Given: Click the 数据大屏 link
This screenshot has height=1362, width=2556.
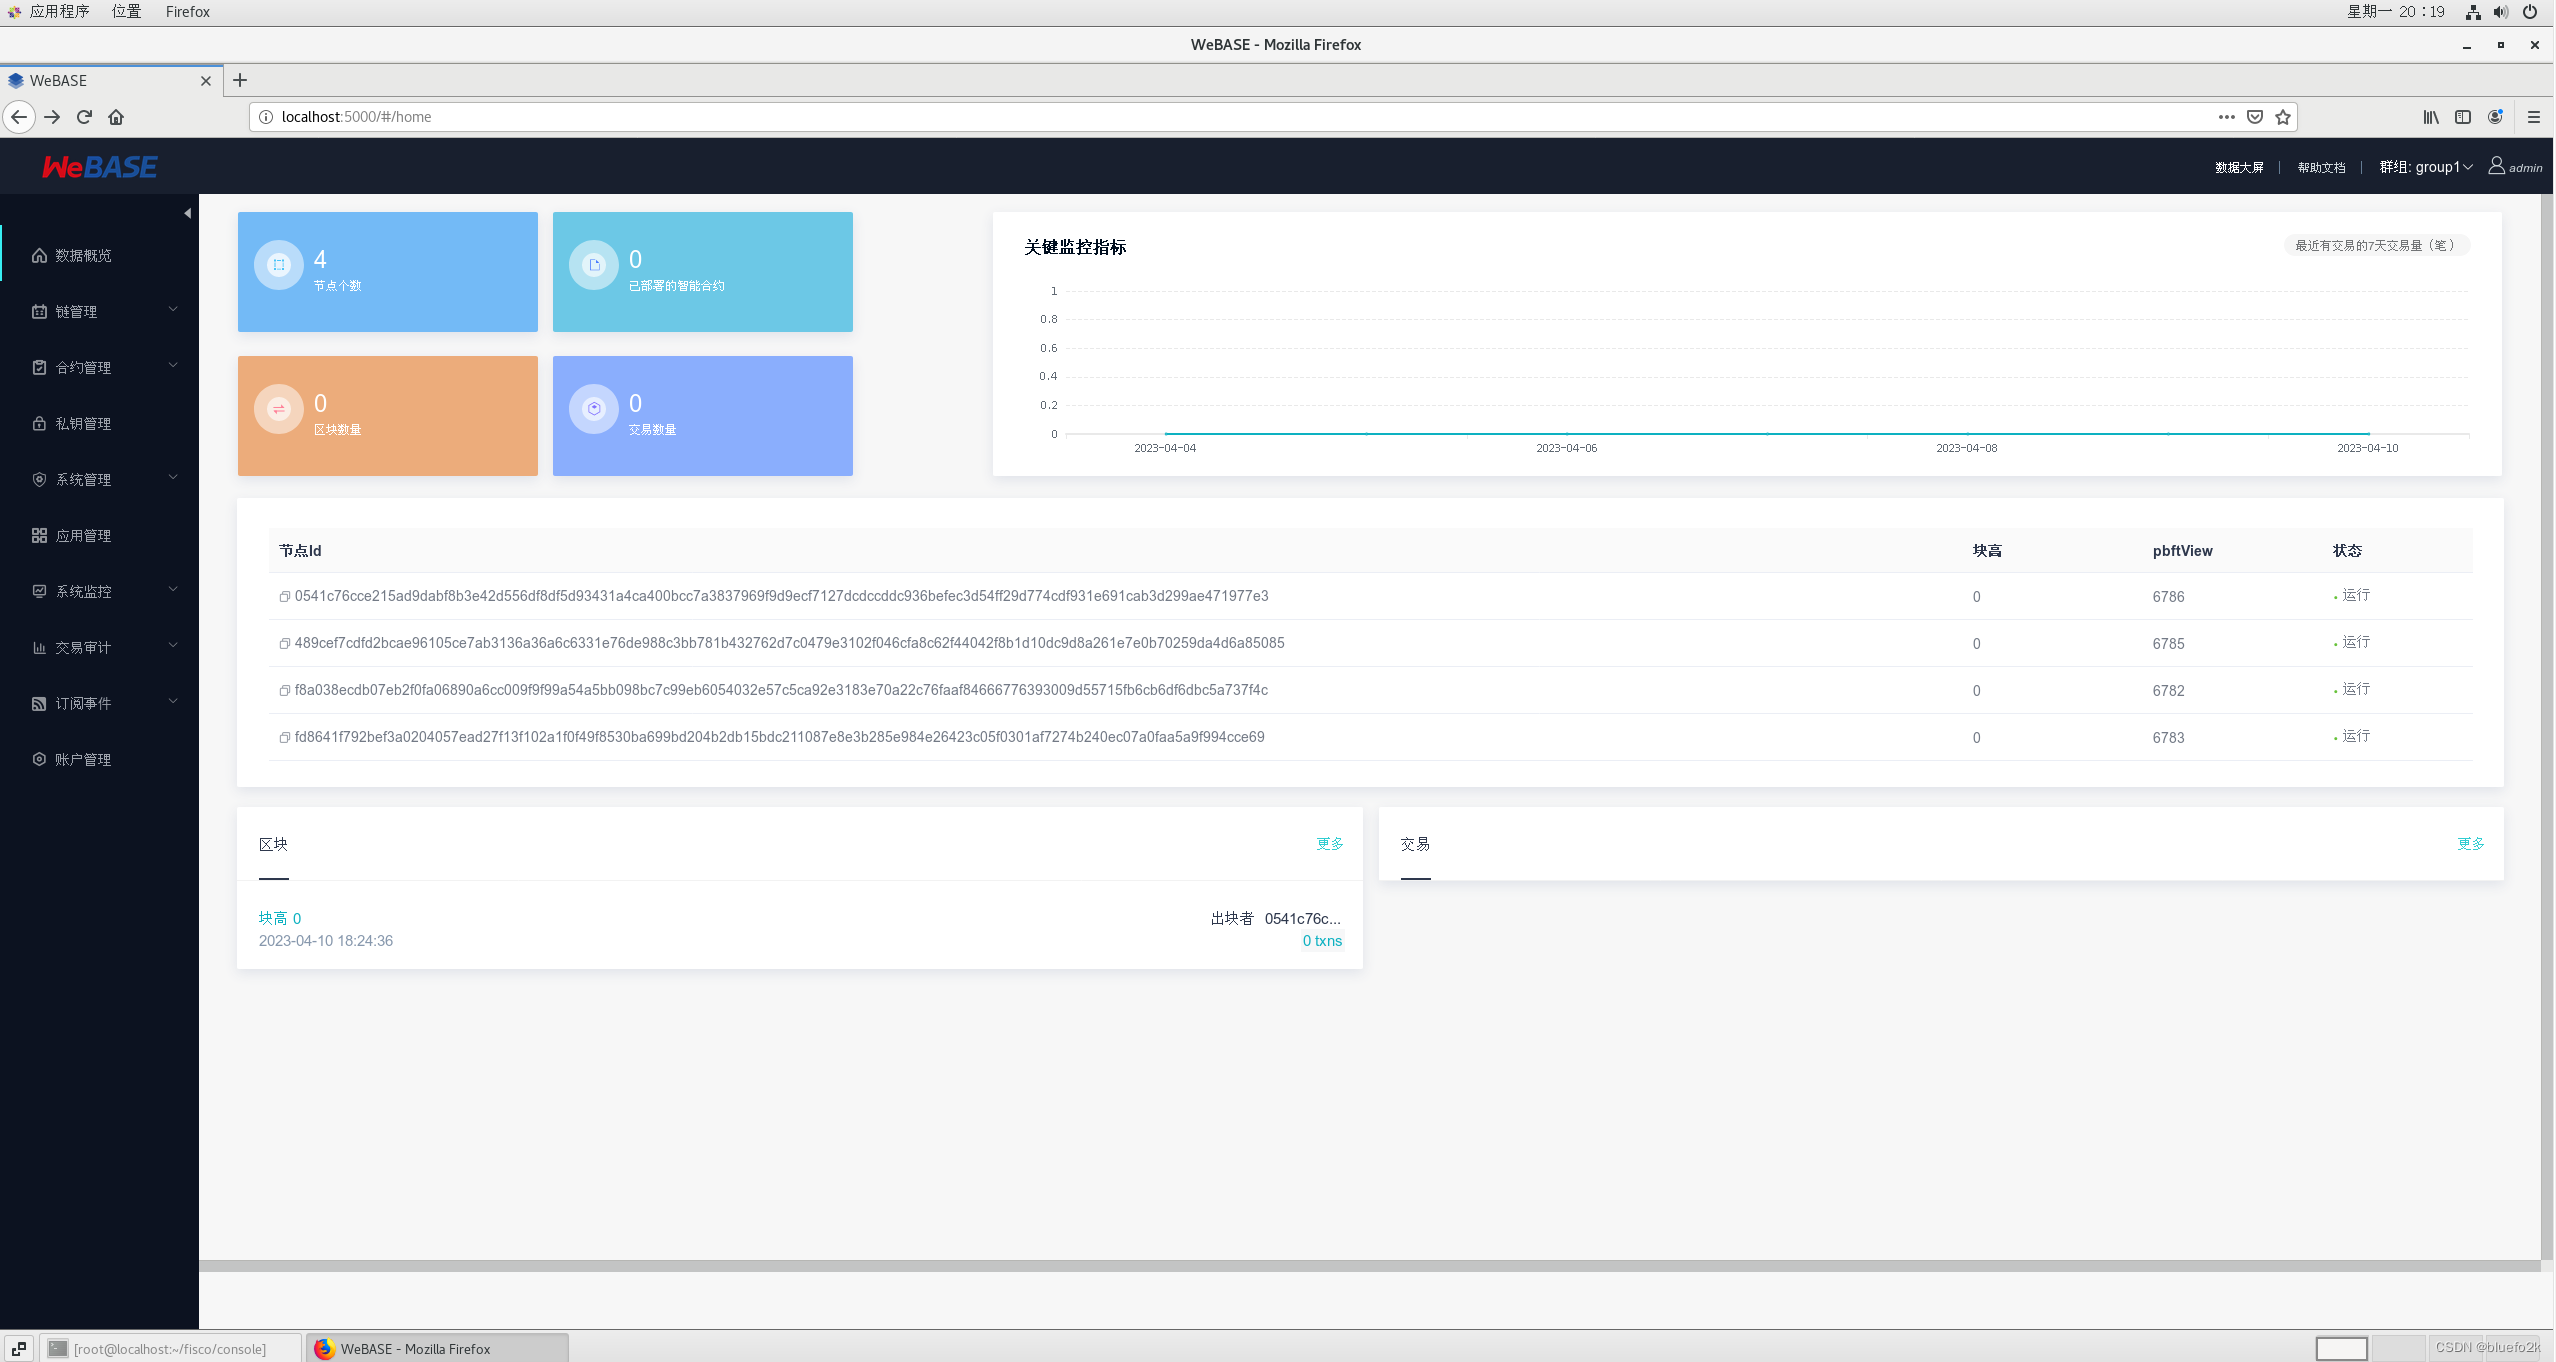Looking at the screenshot, I should [2238, 168].
